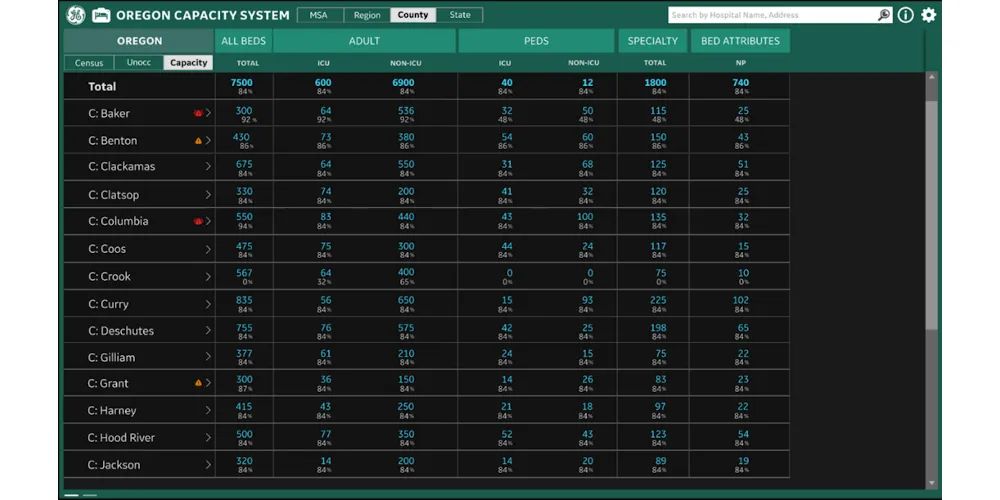Click the red alert icon on Baker row

pyautogui.click(x=198, y=113)
